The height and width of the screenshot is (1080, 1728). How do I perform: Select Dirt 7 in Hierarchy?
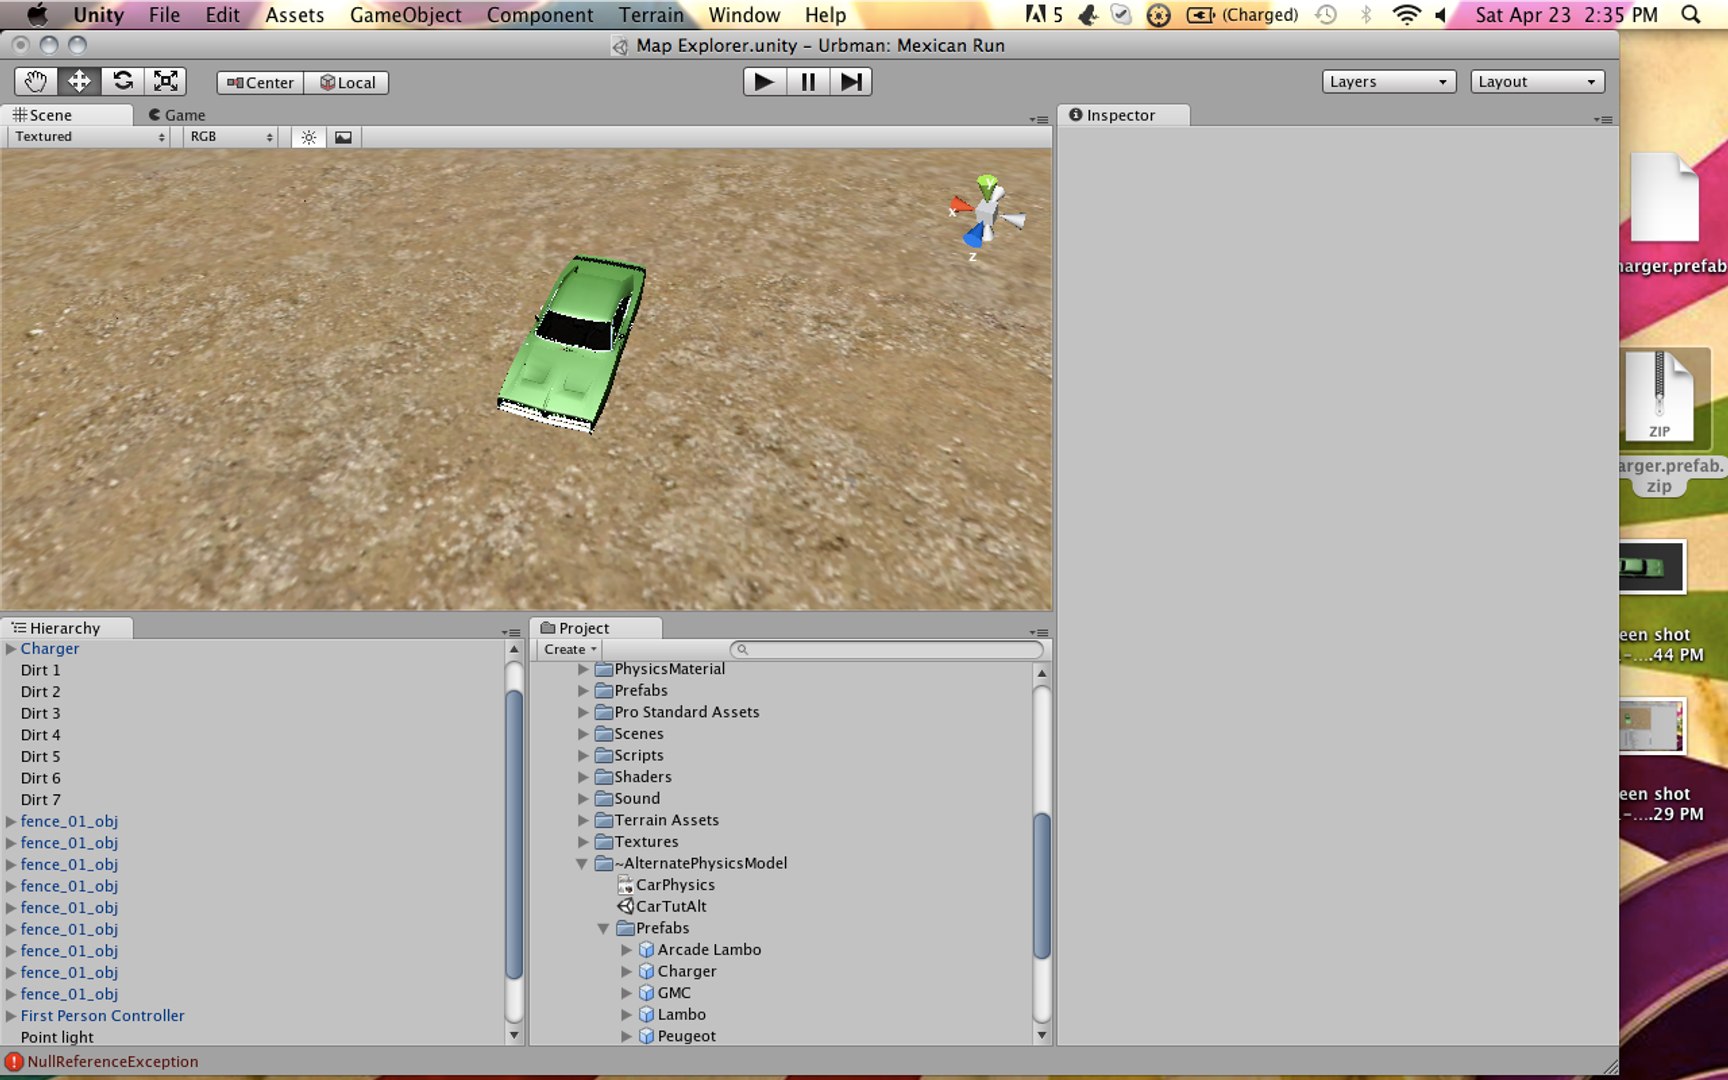[40, 800]
